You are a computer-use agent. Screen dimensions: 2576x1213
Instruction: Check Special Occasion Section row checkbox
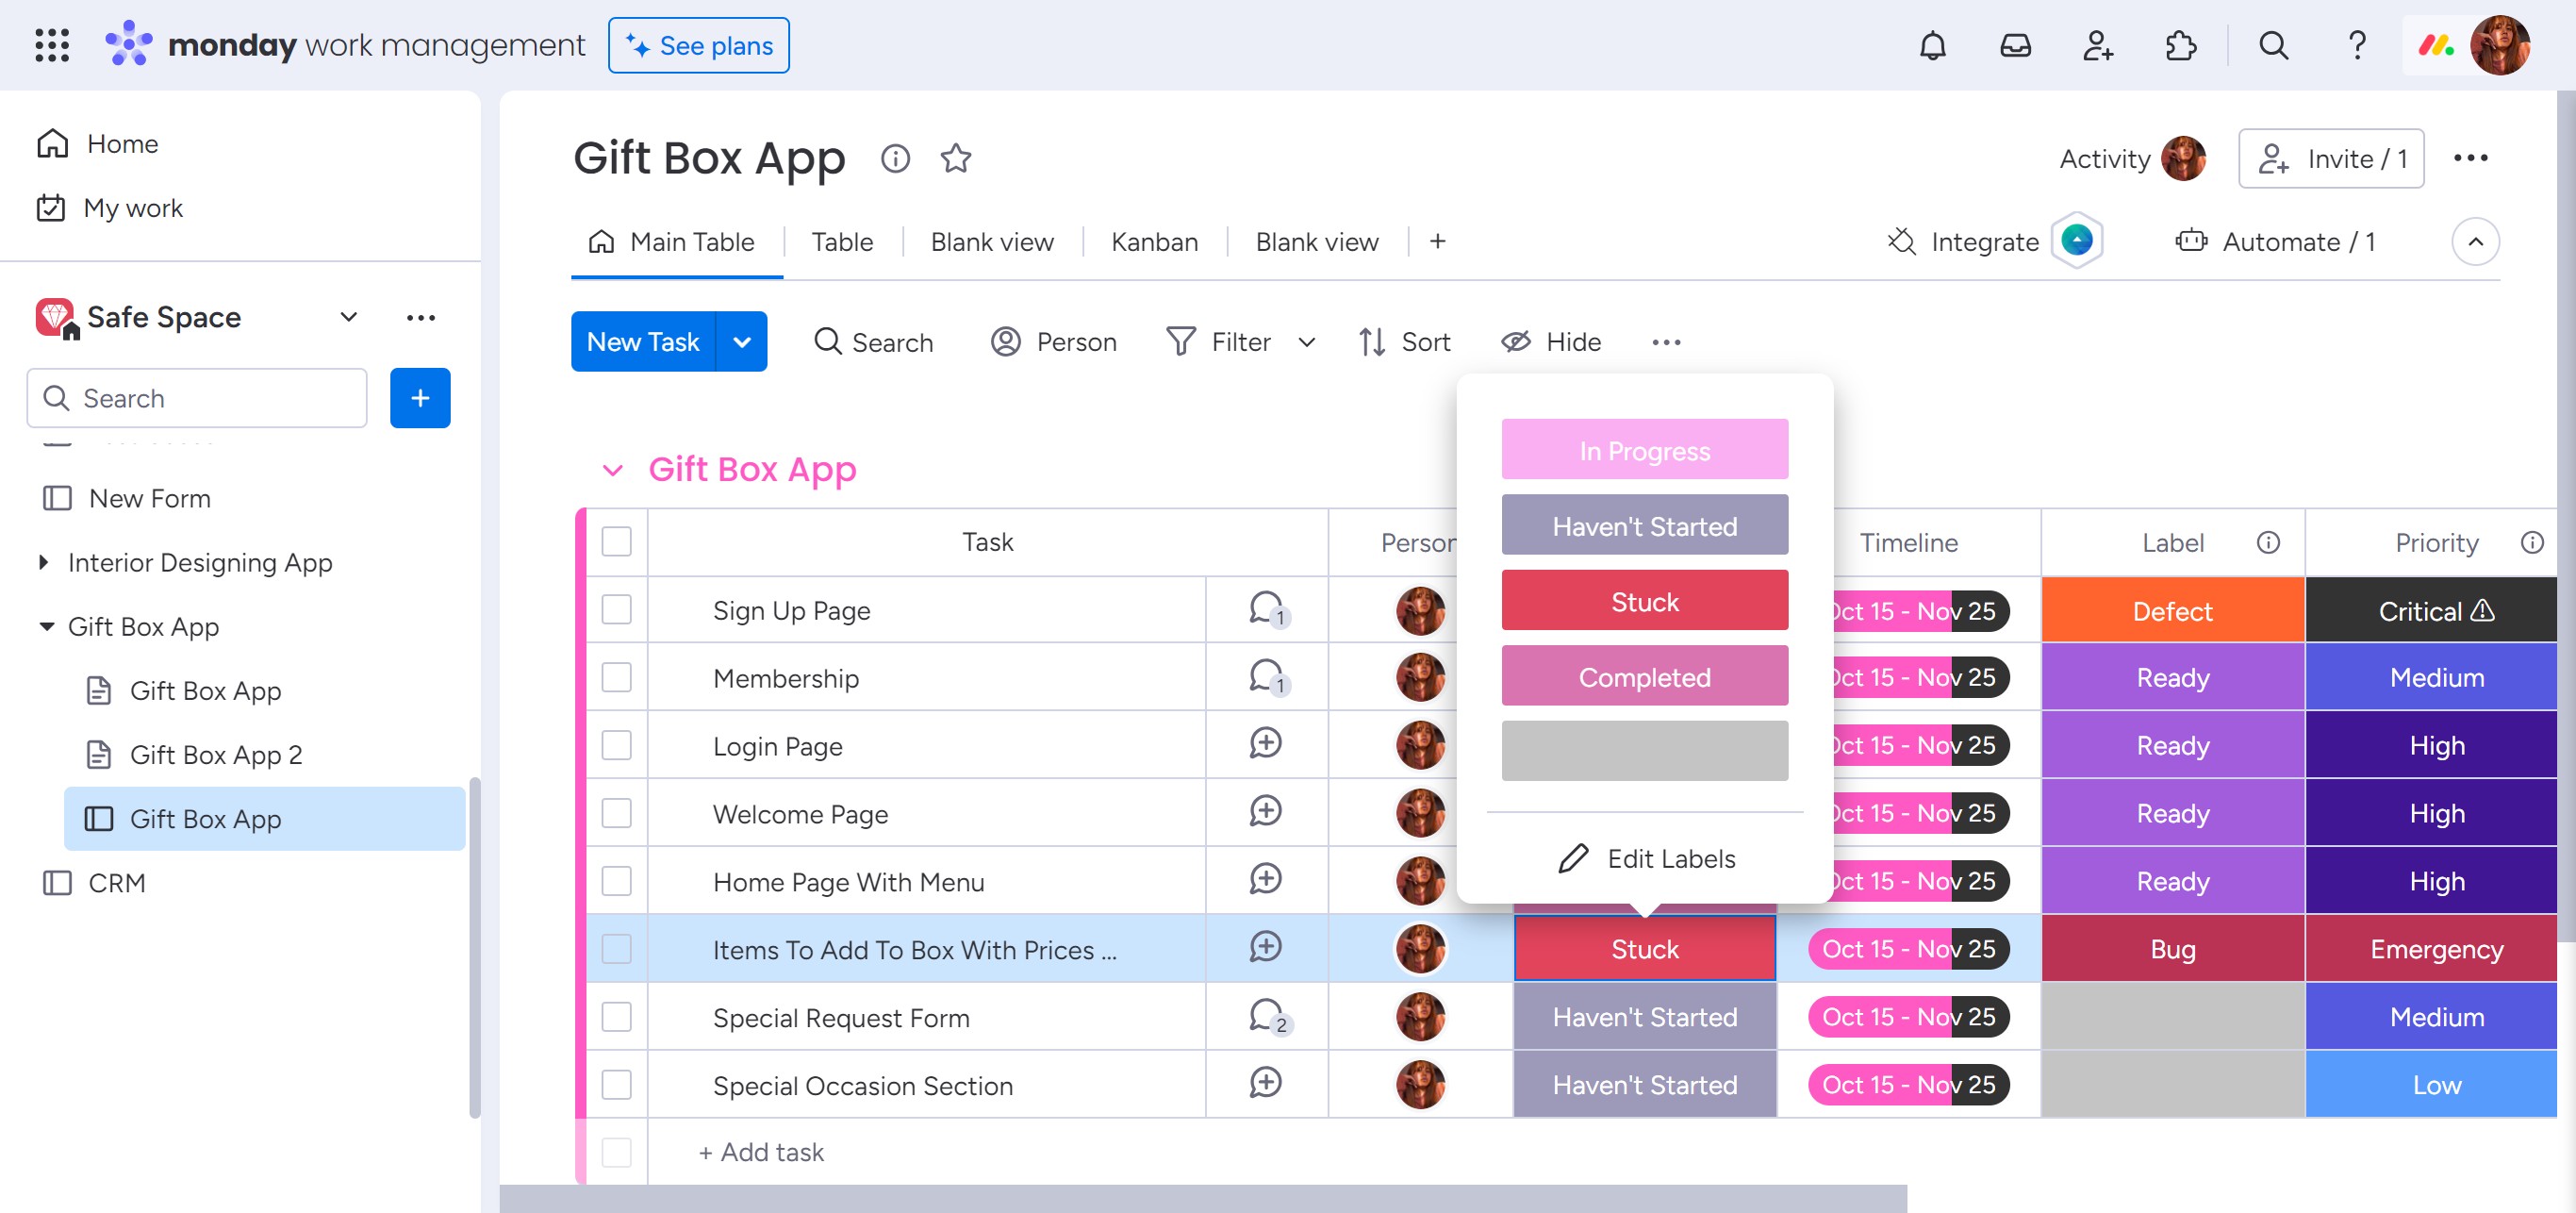[x=617, y=1085]
